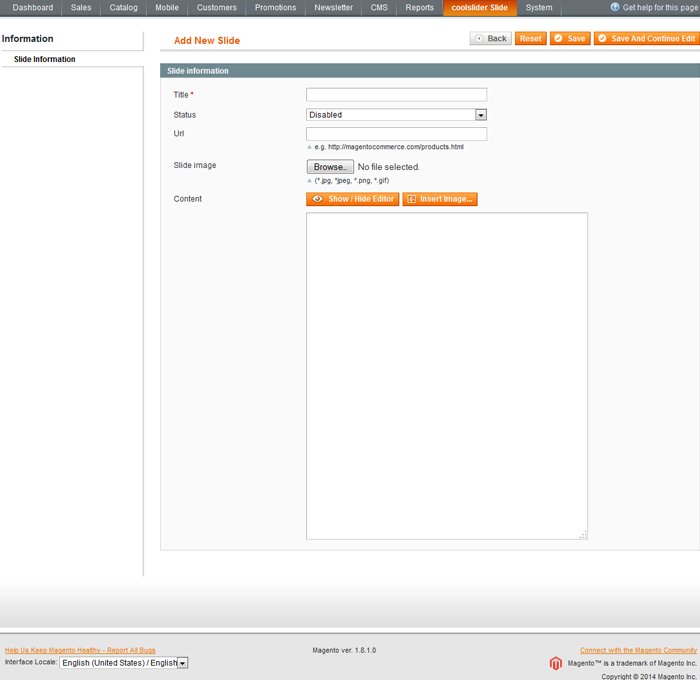Save the new slide

click(x=570, y=38)
